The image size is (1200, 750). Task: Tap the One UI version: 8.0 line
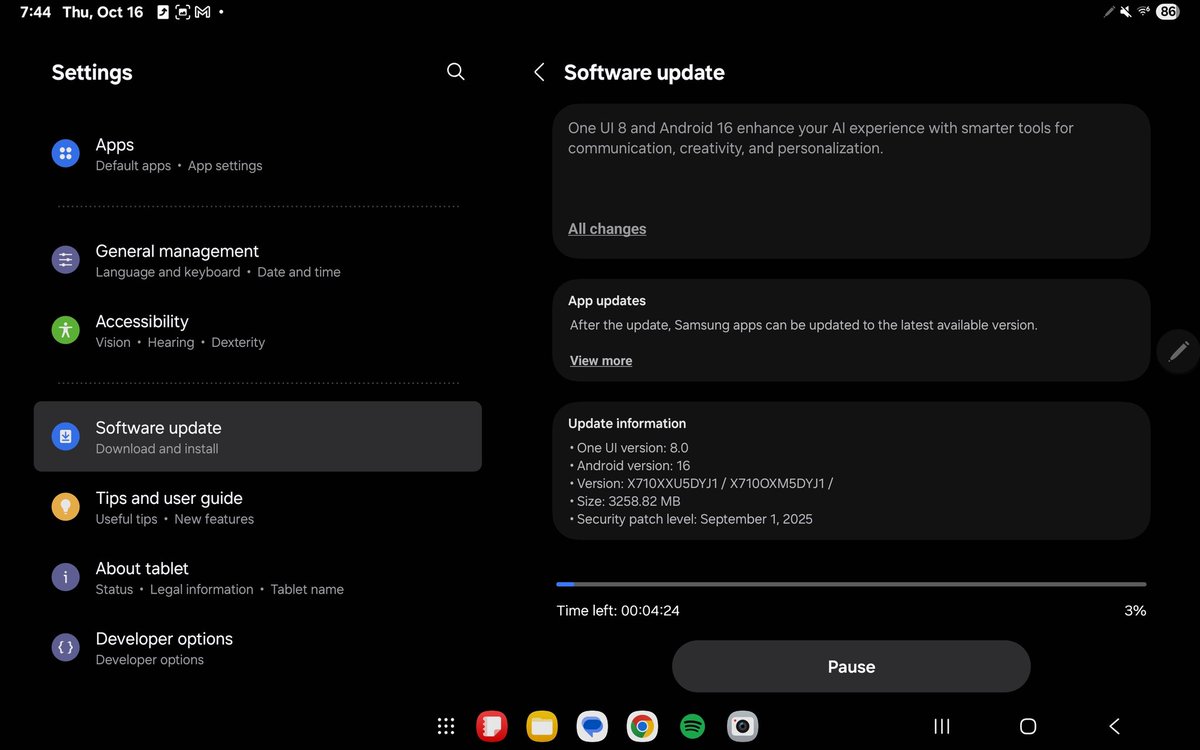pyautogui.click(x=629, y=448)
